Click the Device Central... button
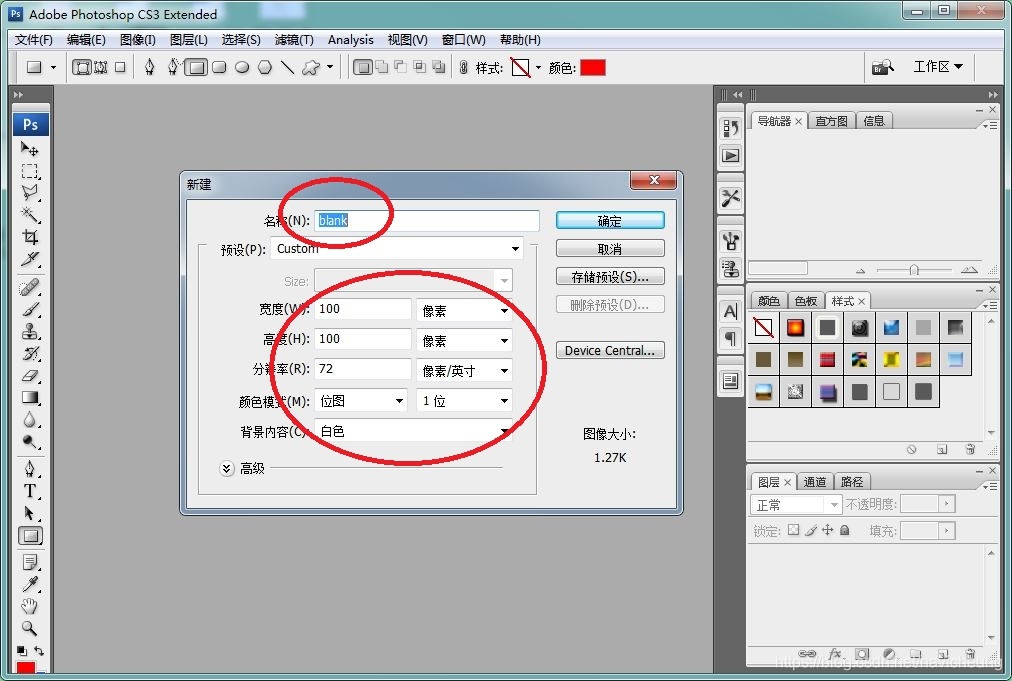1012x681 pixels. point(610,351)
